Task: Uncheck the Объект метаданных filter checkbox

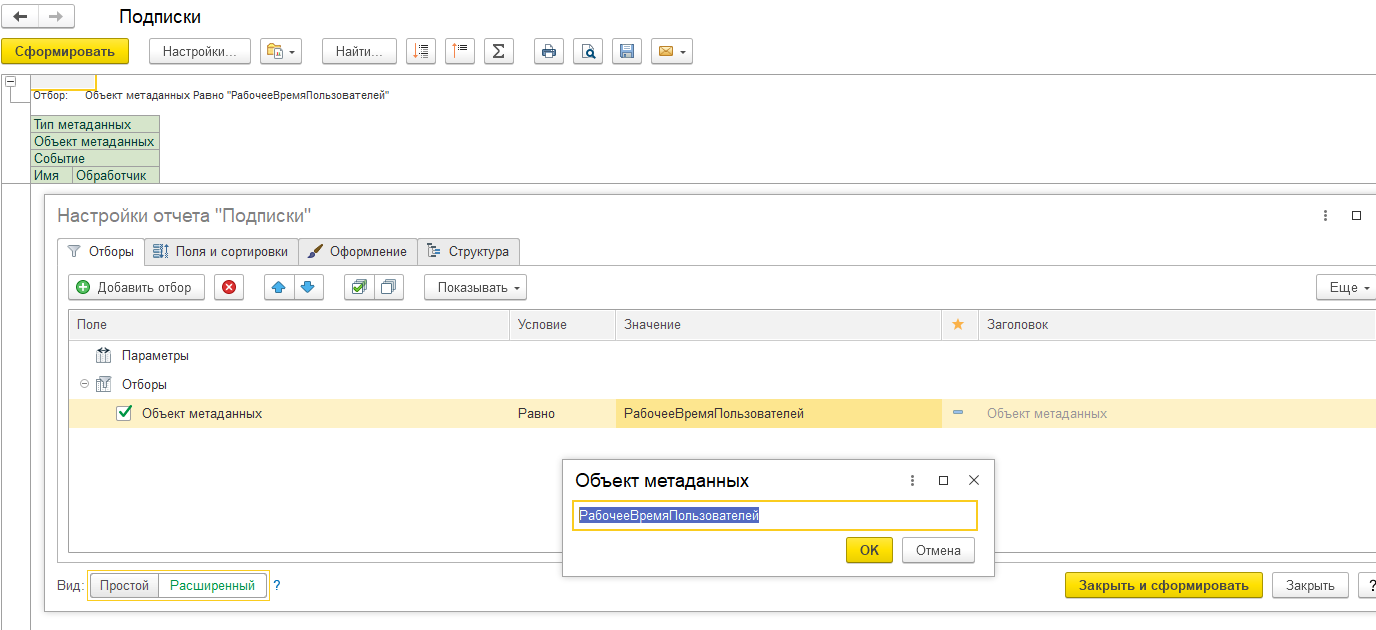Action: pos(124,413)
